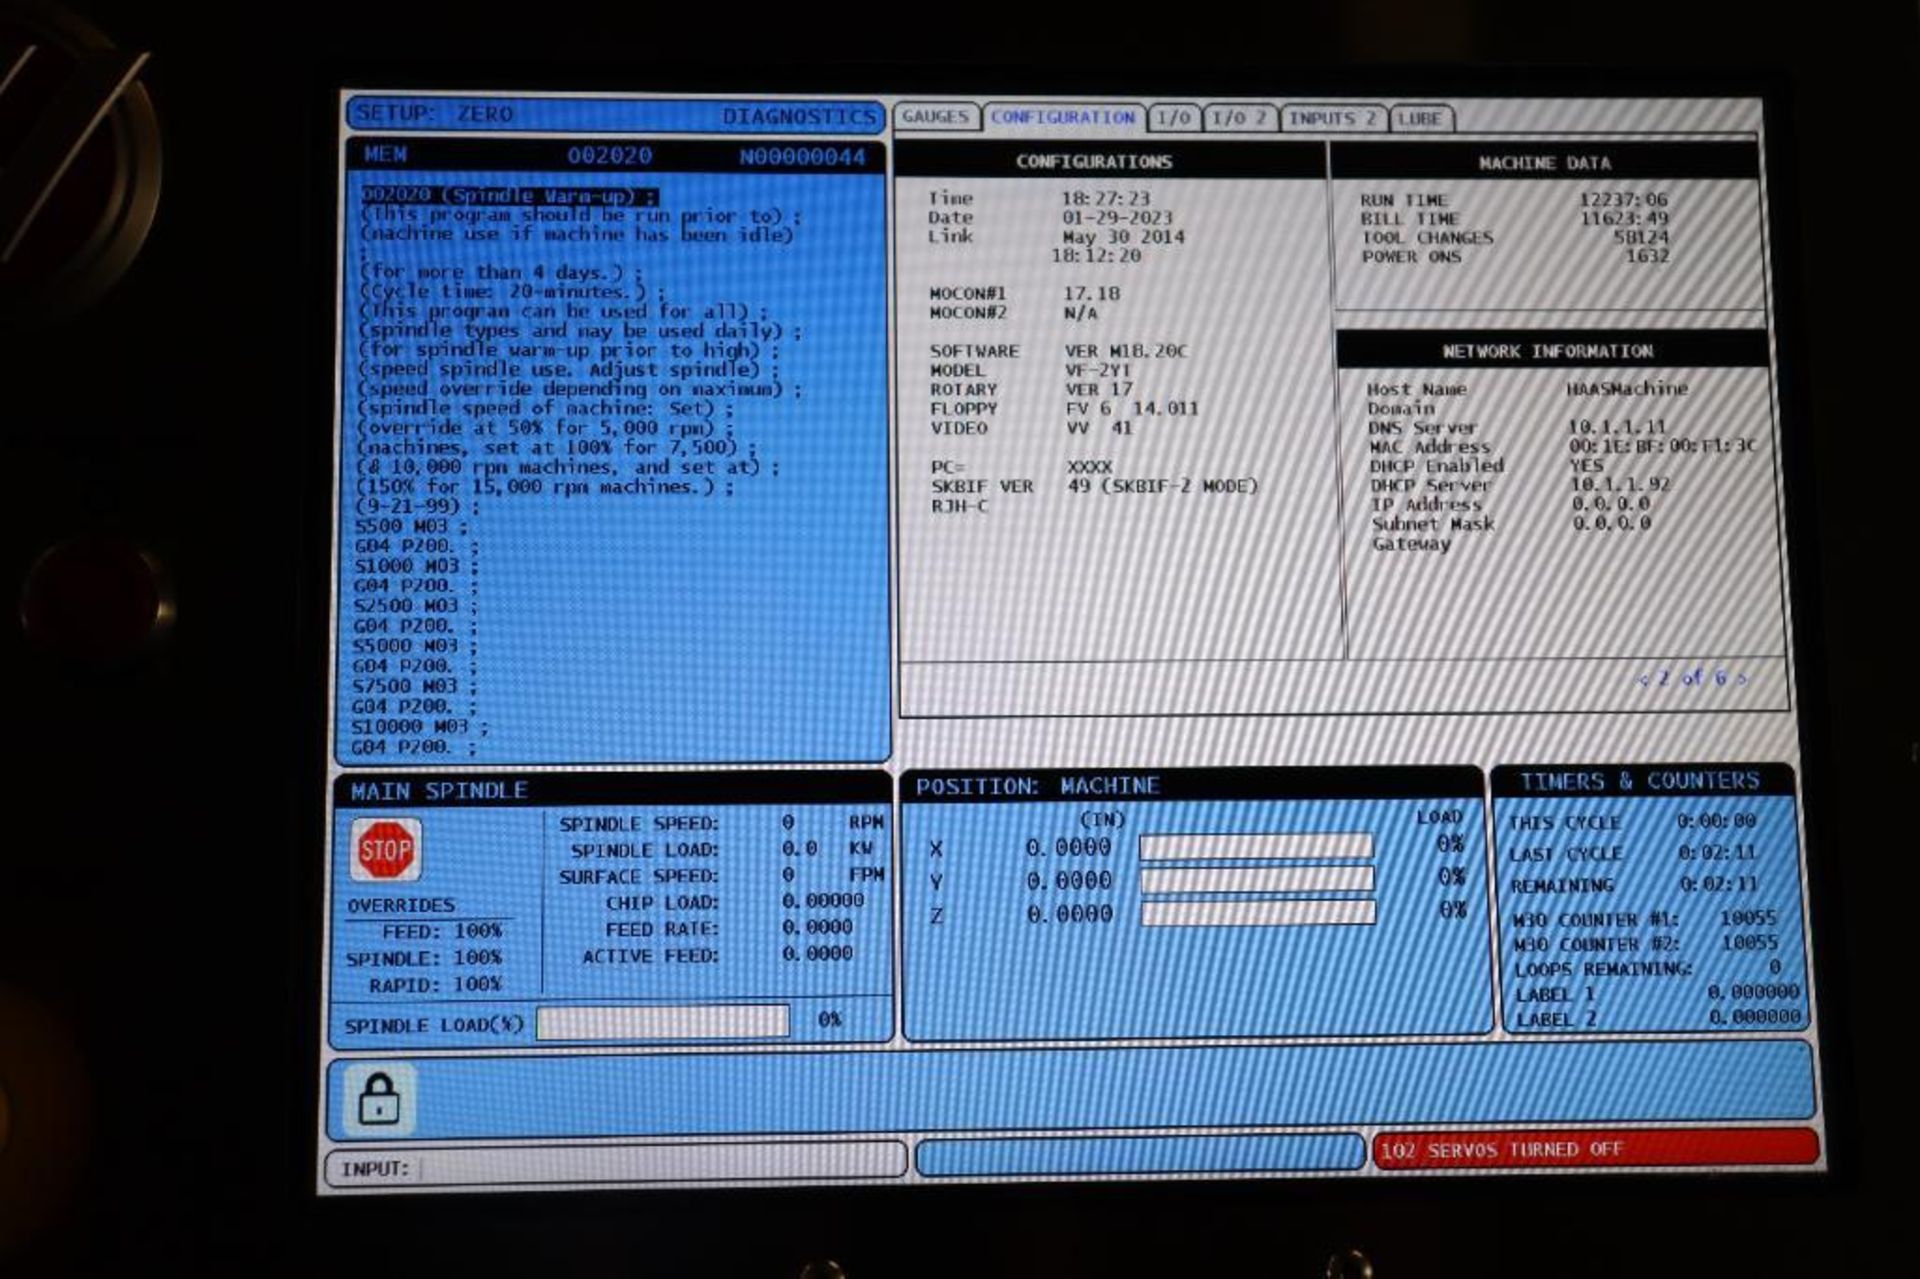Screen dimensions: 1920x1279
Task: Click program line 'S5000 M03'
Action: pyautogui.click(x=414, y=646)
